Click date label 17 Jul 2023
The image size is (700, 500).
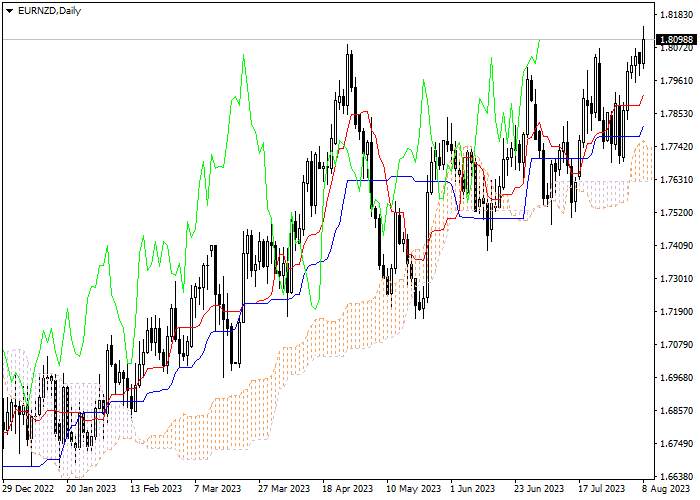[602, 489]
